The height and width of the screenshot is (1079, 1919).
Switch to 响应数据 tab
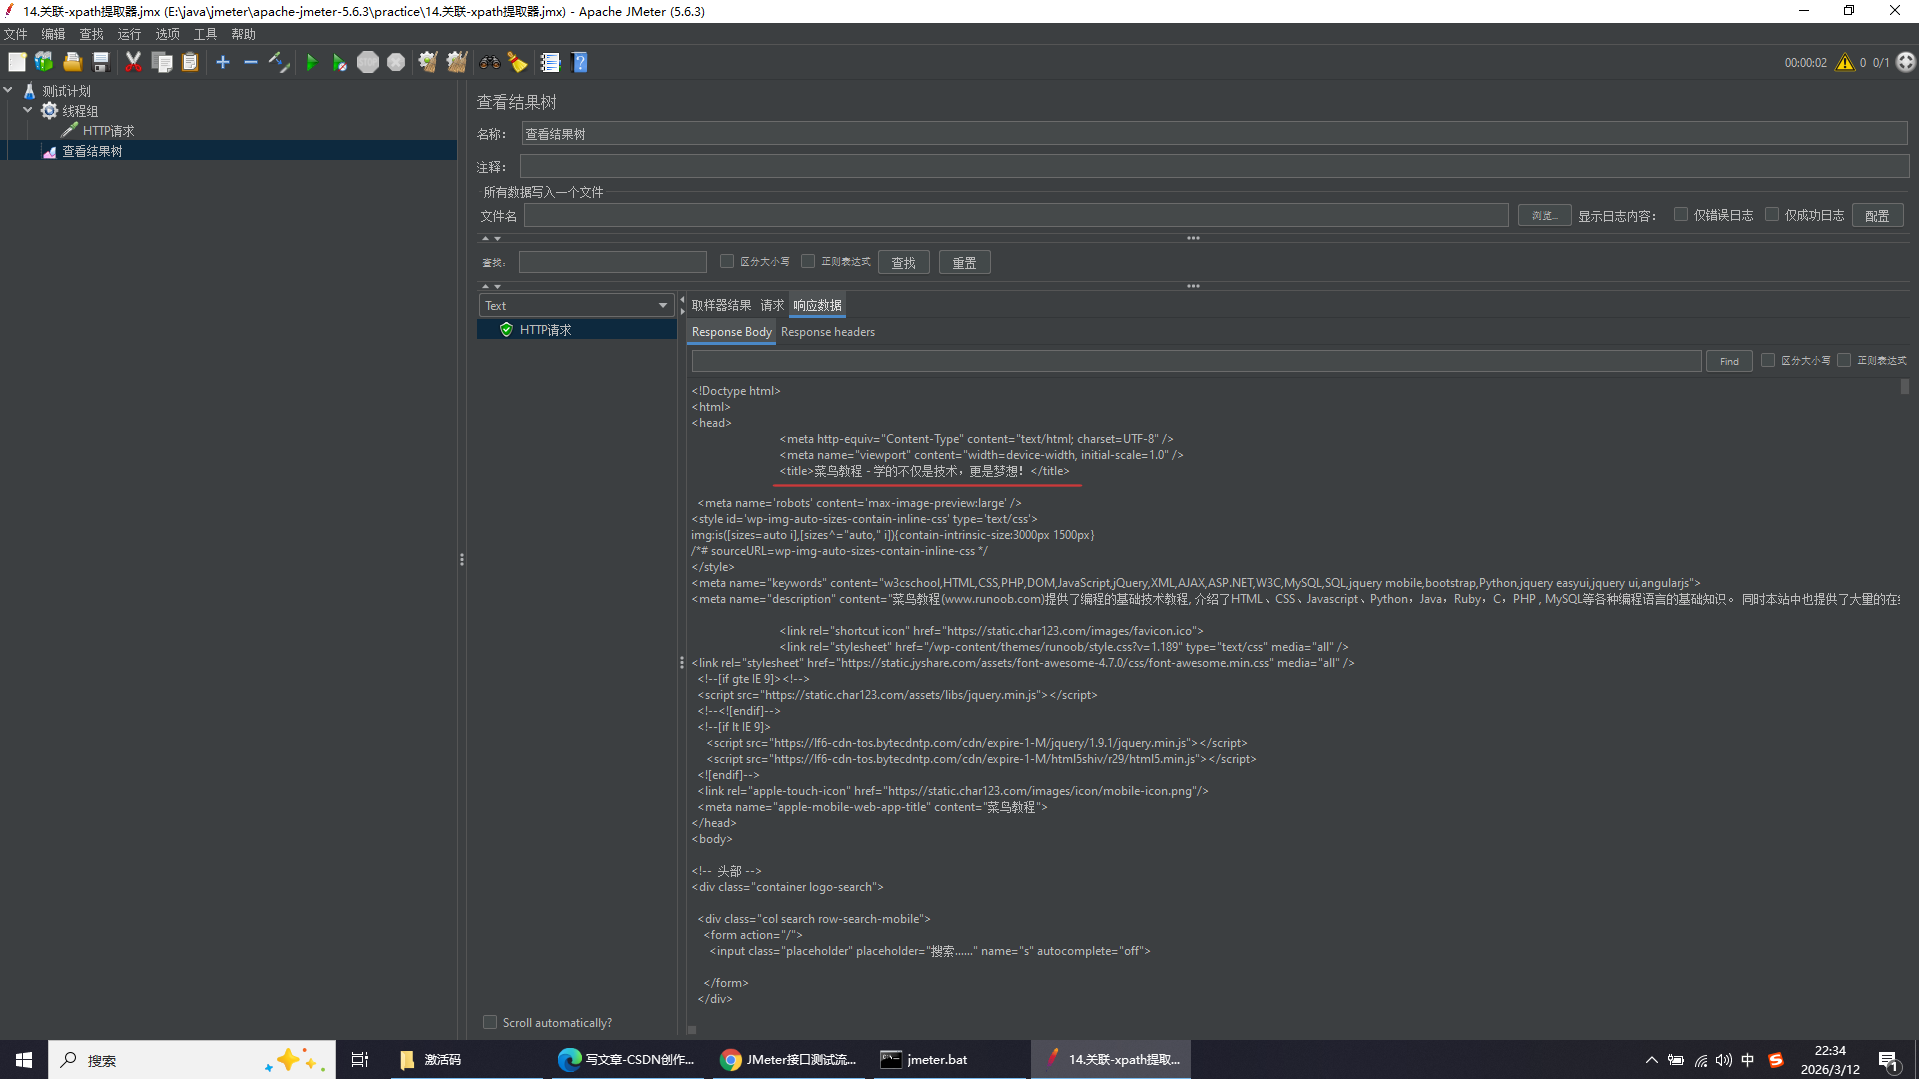click(x=817, y=305)
